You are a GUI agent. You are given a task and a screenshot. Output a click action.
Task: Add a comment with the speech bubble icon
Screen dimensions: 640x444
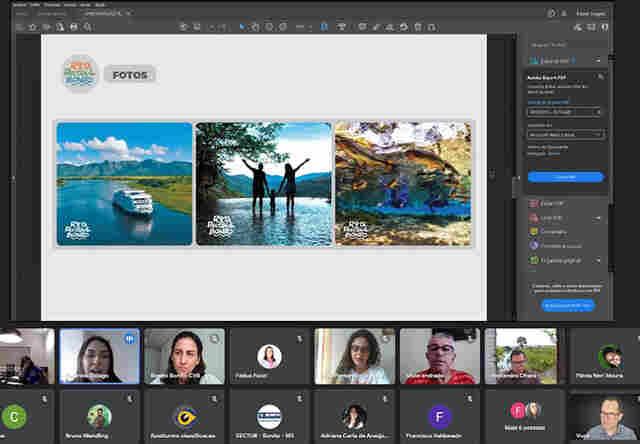[362, 27]
